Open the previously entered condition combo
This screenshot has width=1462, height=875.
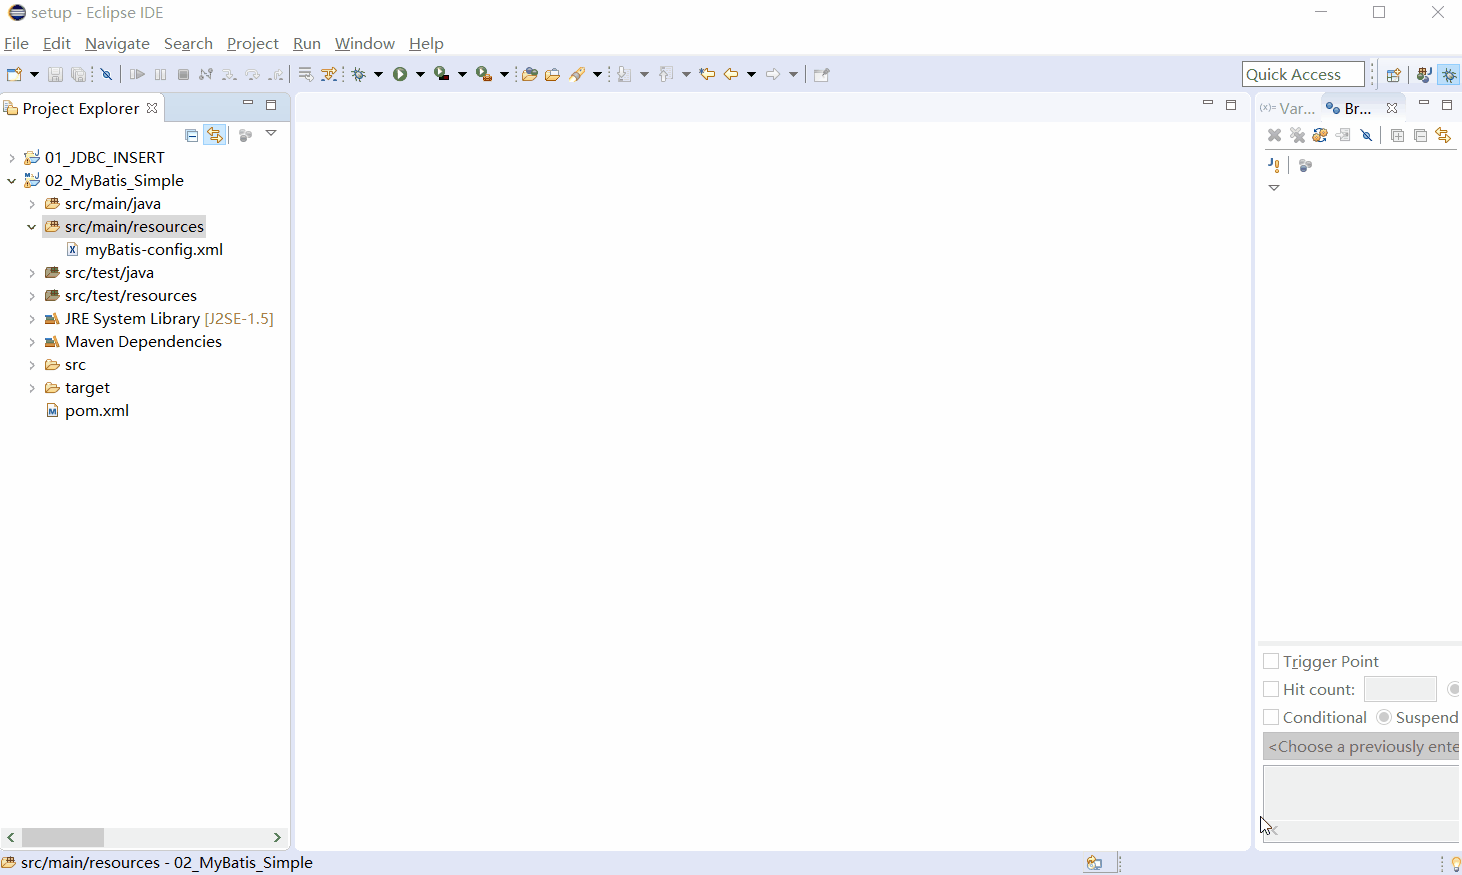[1361, 746]
